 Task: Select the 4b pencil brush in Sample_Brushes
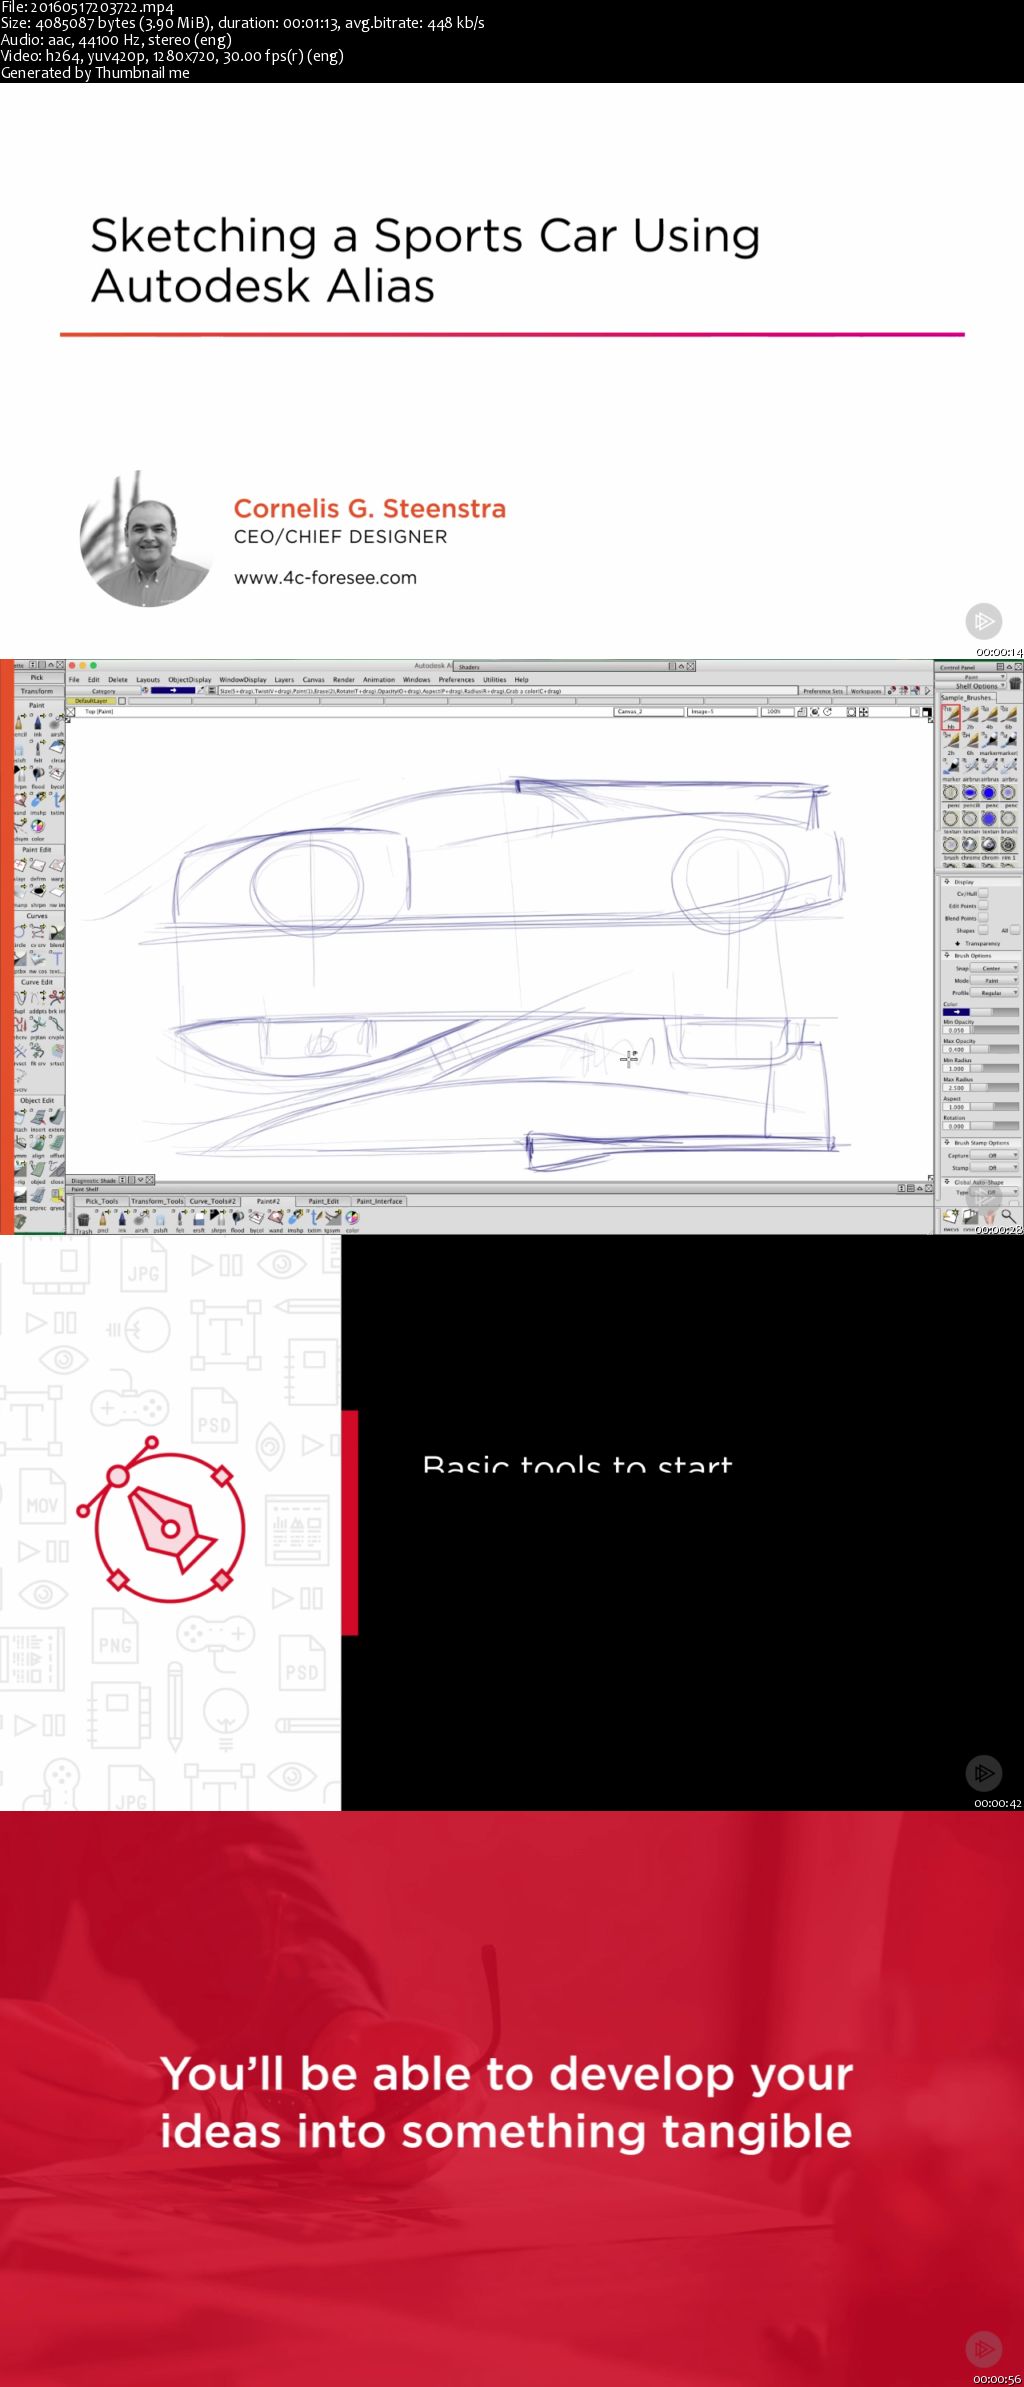coord(990,717)
